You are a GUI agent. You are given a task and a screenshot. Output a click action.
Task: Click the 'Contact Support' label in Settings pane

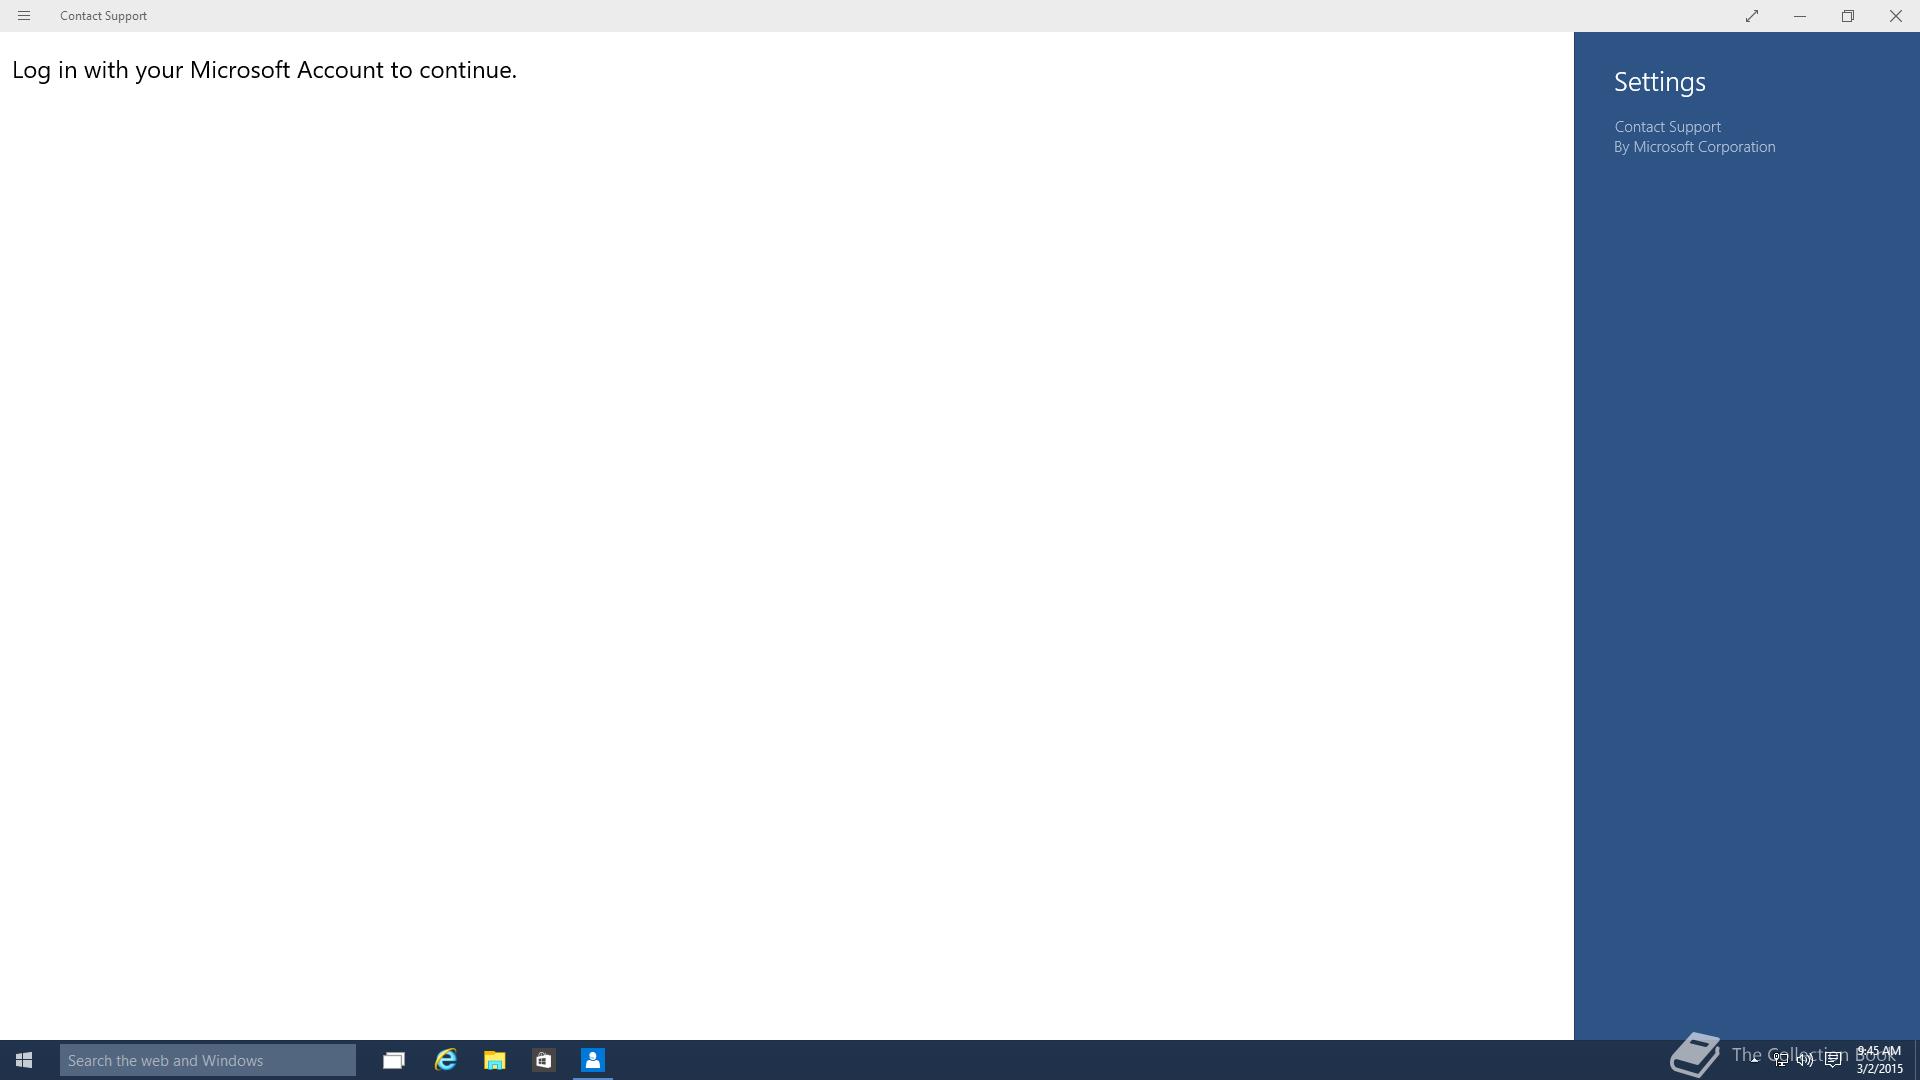click(x=1668, y=127)
